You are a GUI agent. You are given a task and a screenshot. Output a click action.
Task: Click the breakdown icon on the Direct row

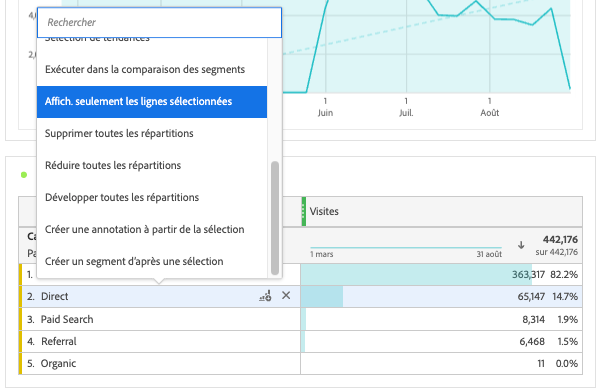click(x=265, y=296)
